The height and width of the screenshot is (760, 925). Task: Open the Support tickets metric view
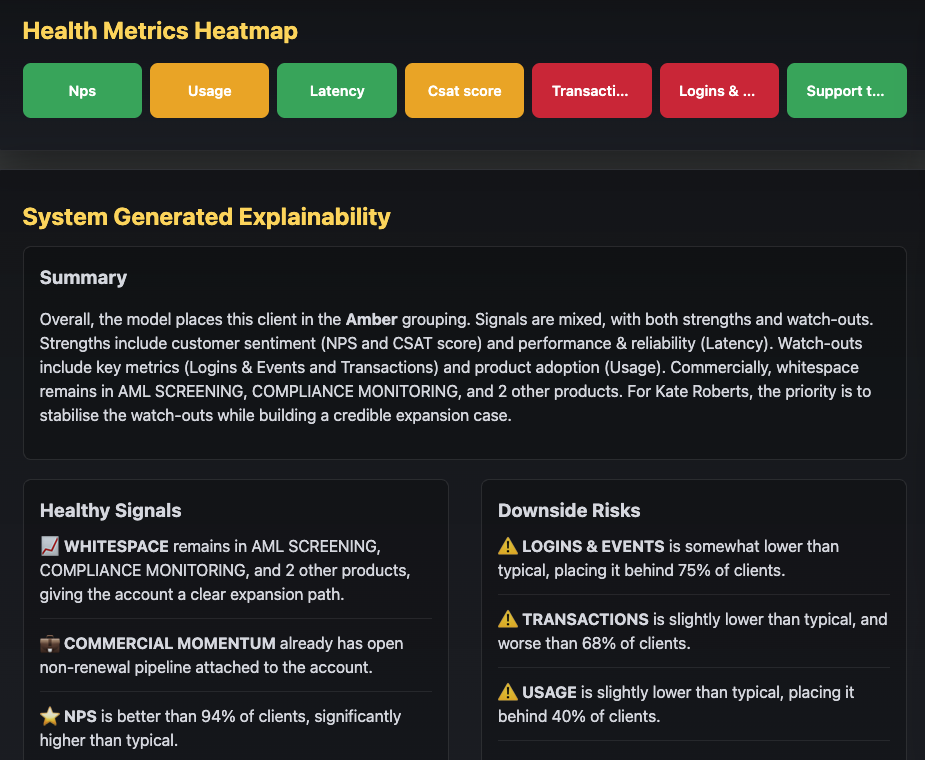click(846, 90)
